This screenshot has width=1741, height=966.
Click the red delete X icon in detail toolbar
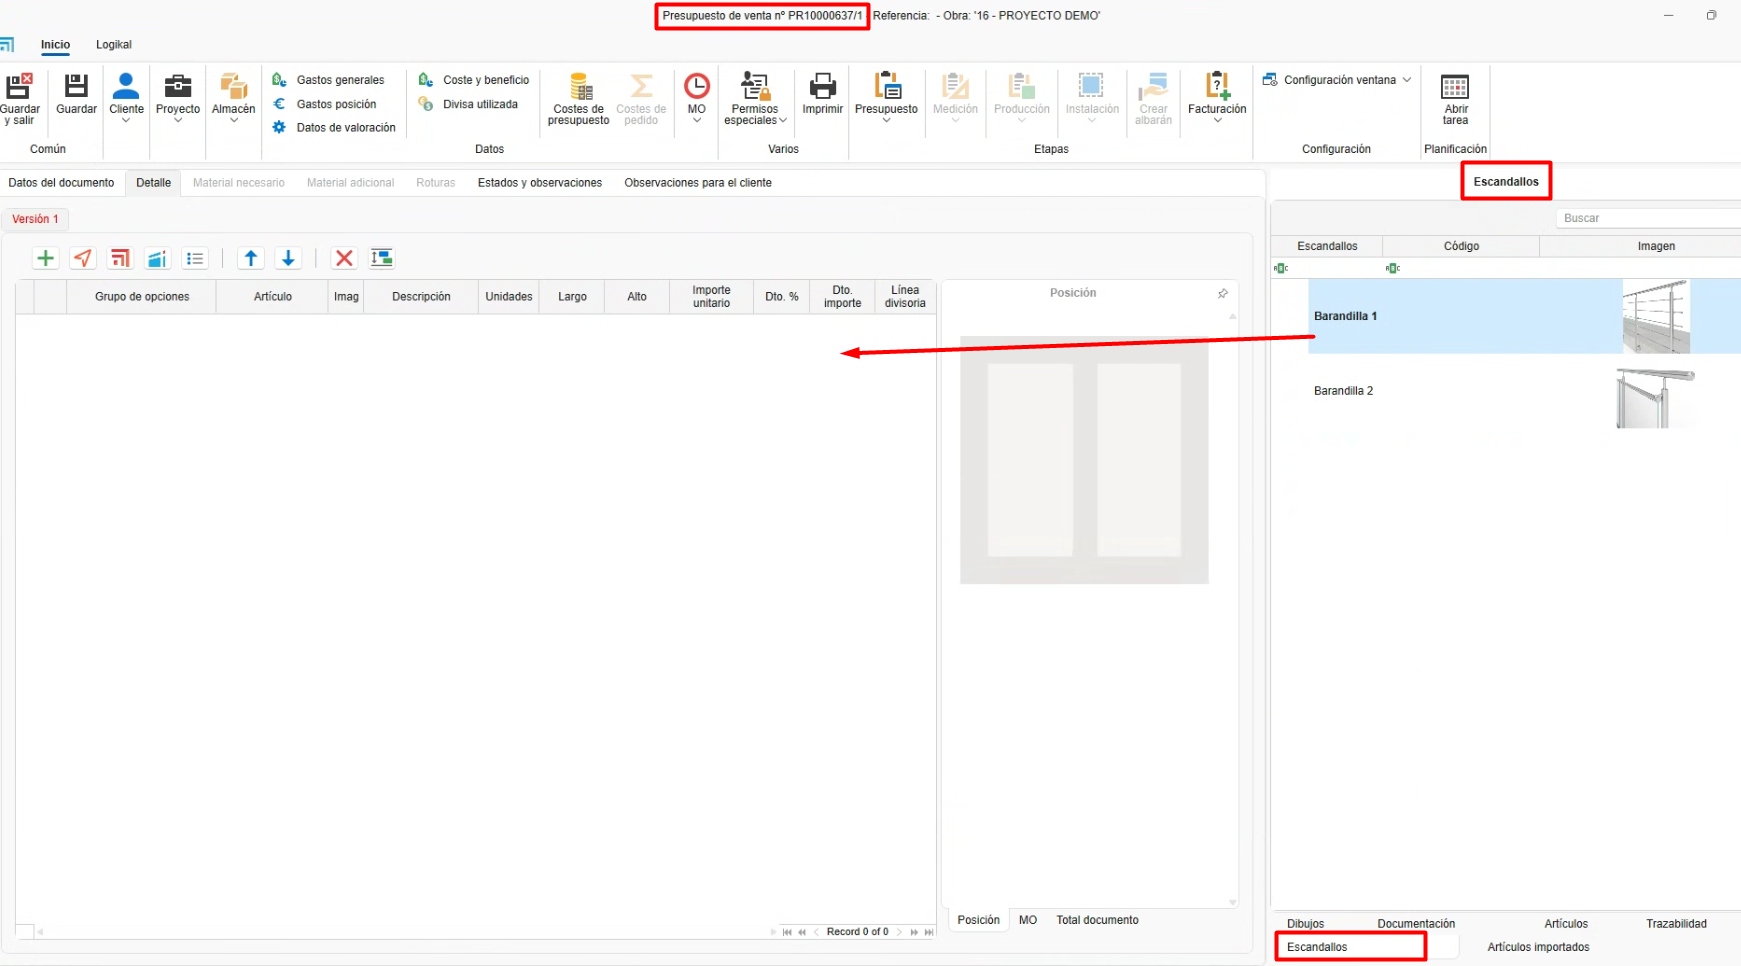click(x=344, y=258)
